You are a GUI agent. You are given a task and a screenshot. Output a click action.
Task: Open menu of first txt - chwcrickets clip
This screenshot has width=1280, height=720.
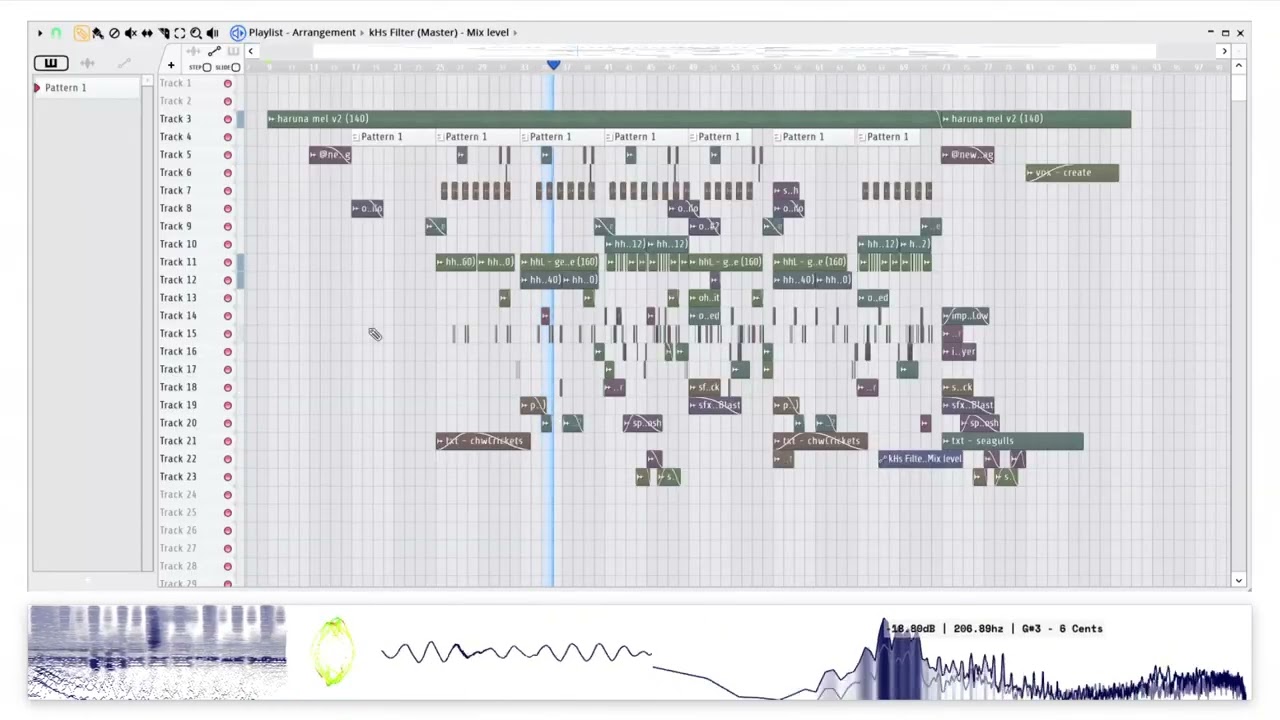[441, 441]
